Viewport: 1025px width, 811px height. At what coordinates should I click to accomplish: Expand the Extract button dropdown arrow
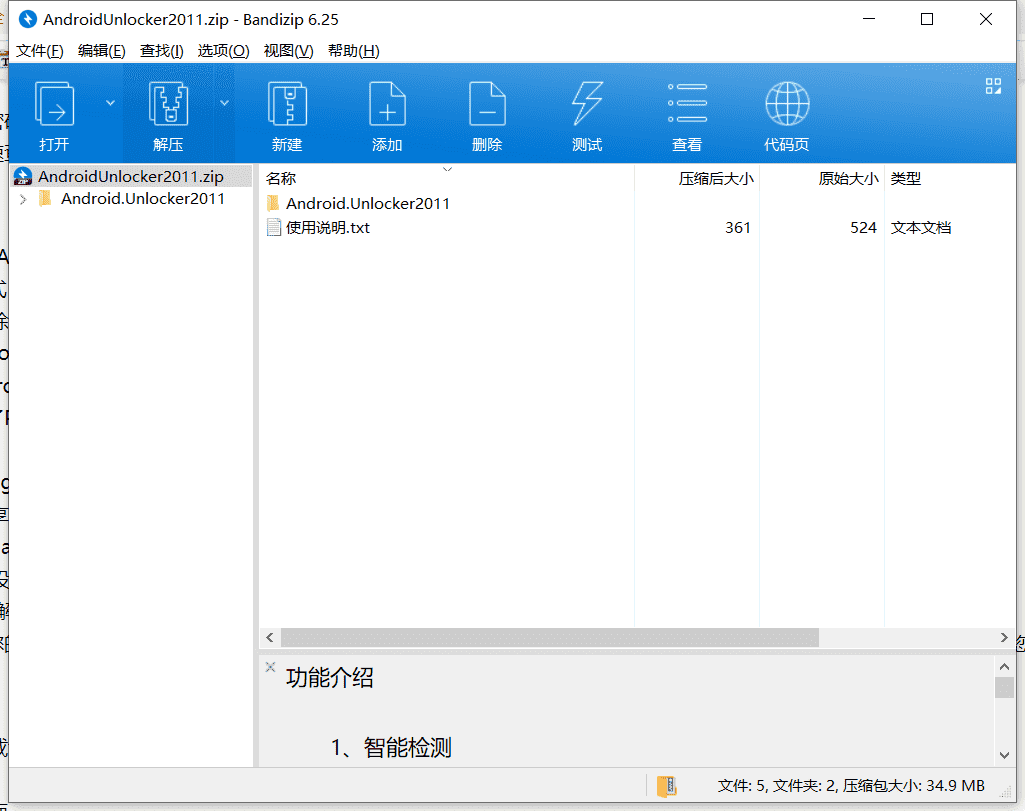224,103
